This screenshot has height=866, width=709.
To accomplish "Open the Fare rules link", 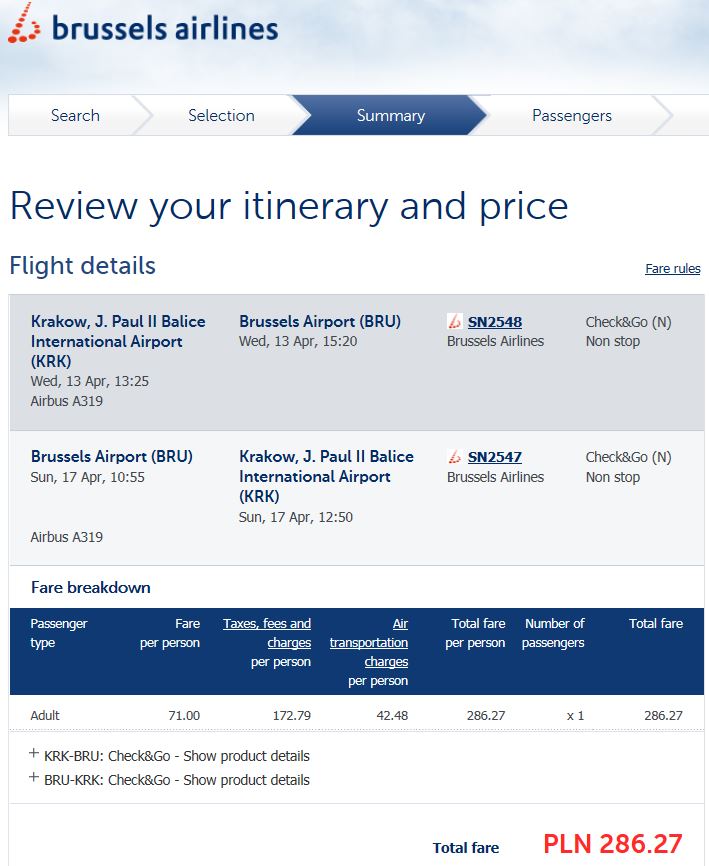I will (x=673, y=268).
